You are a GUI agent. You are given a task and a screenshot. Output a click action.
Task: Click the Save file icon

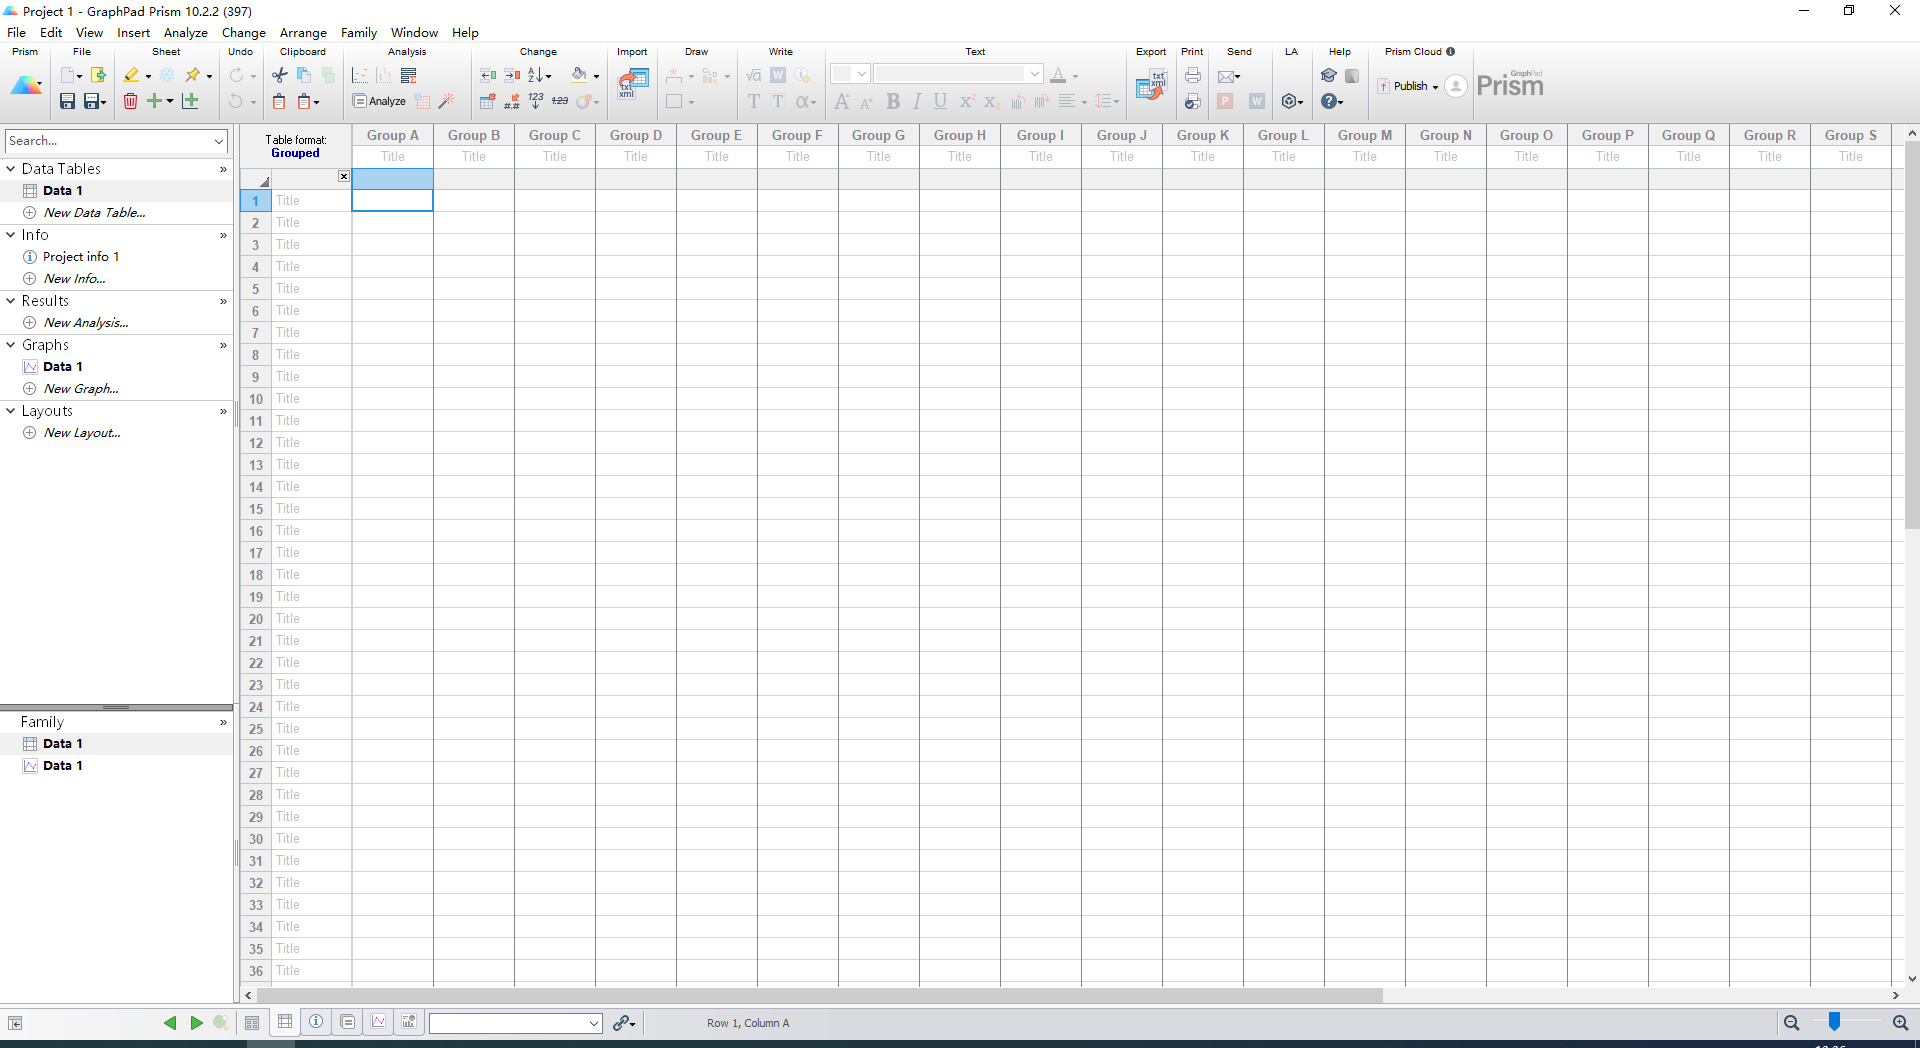[x=67, y=101]
